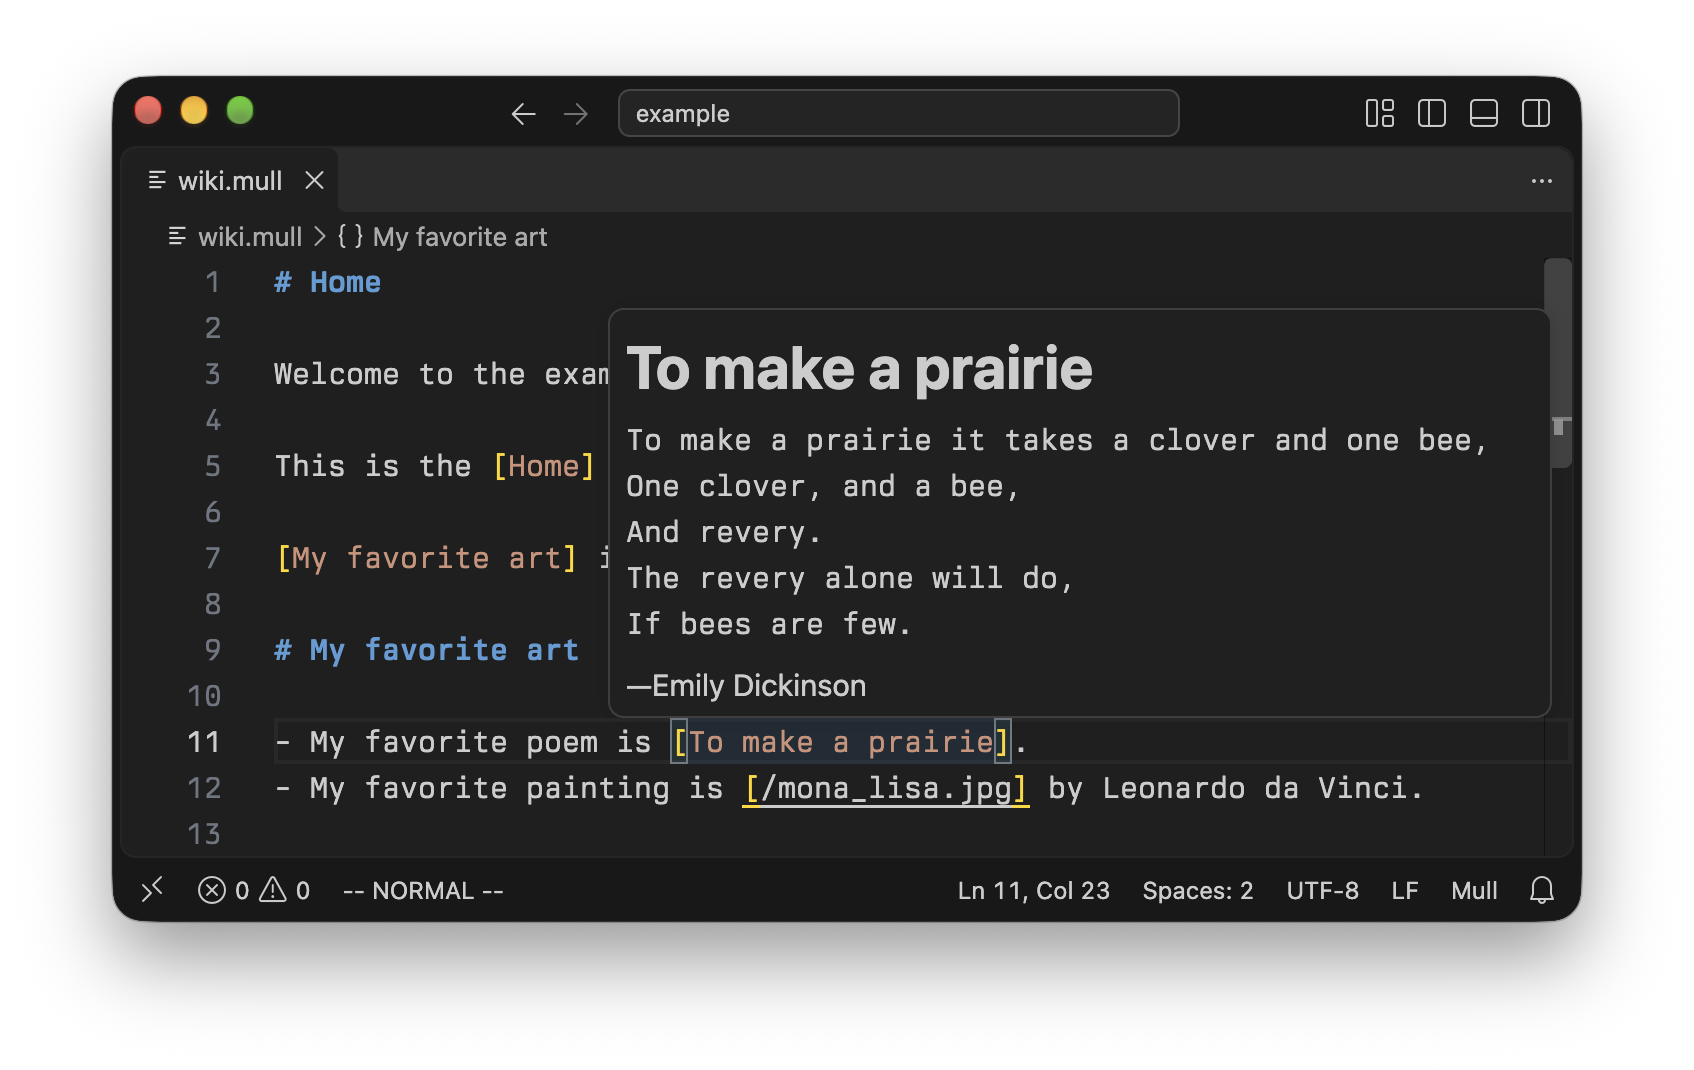Image resolution: width=1694 pixels, height=1070 pixels.
Task: Click 'If bees are few.' in the popup
Action: click(769, 624)
